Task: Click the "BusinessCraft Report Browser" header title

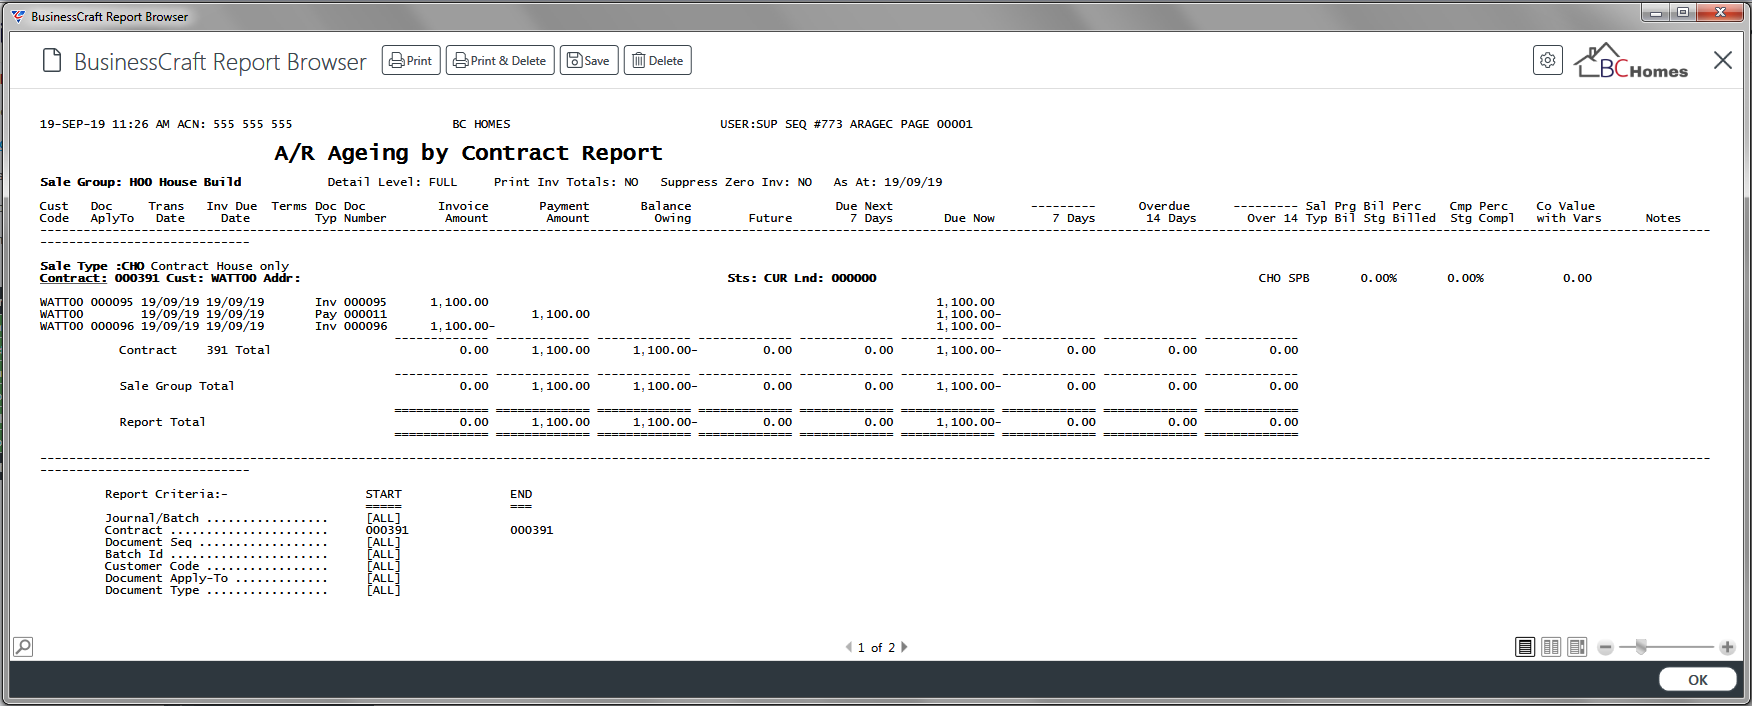Action: pyautogui.click(x=220, y=62)
